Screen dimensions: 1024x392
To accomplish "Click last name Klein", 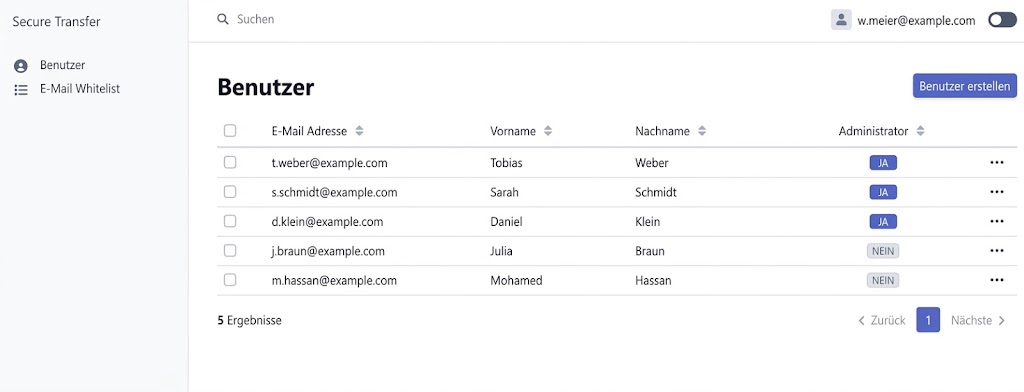I will (x=647, y=221).
